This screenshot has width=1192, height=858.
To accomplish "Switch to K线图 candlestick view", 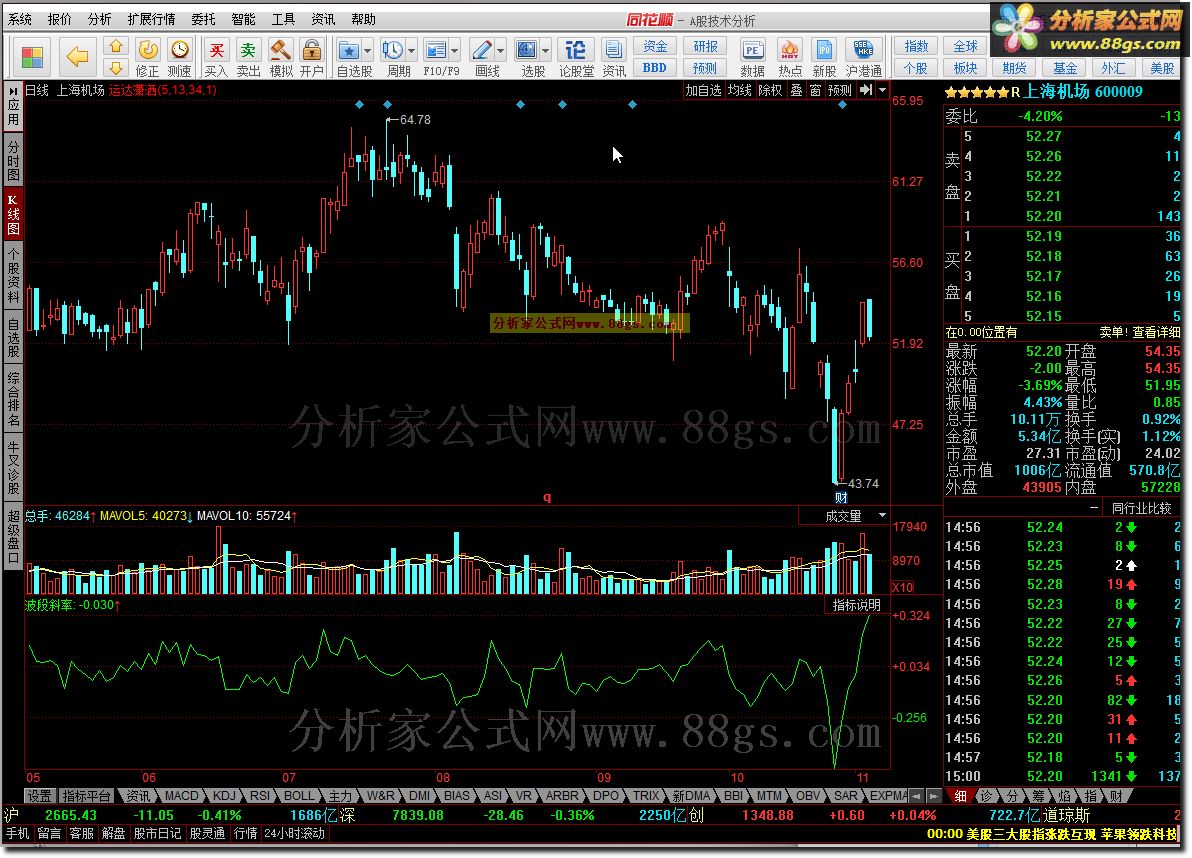I will point(14,214).
